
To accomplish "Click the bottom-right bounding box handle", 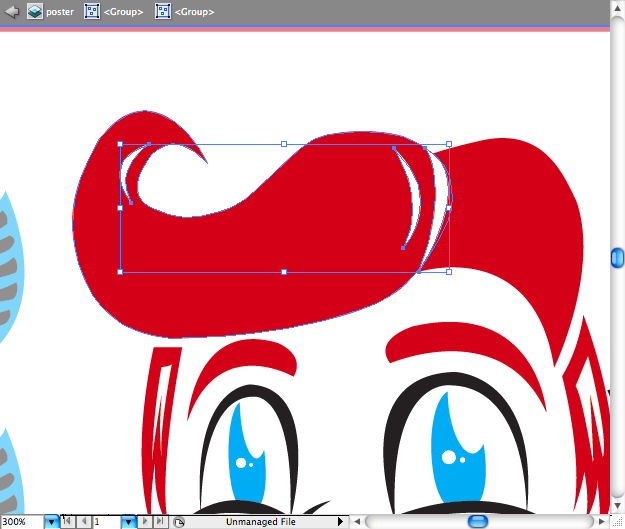I will [449, 272].
